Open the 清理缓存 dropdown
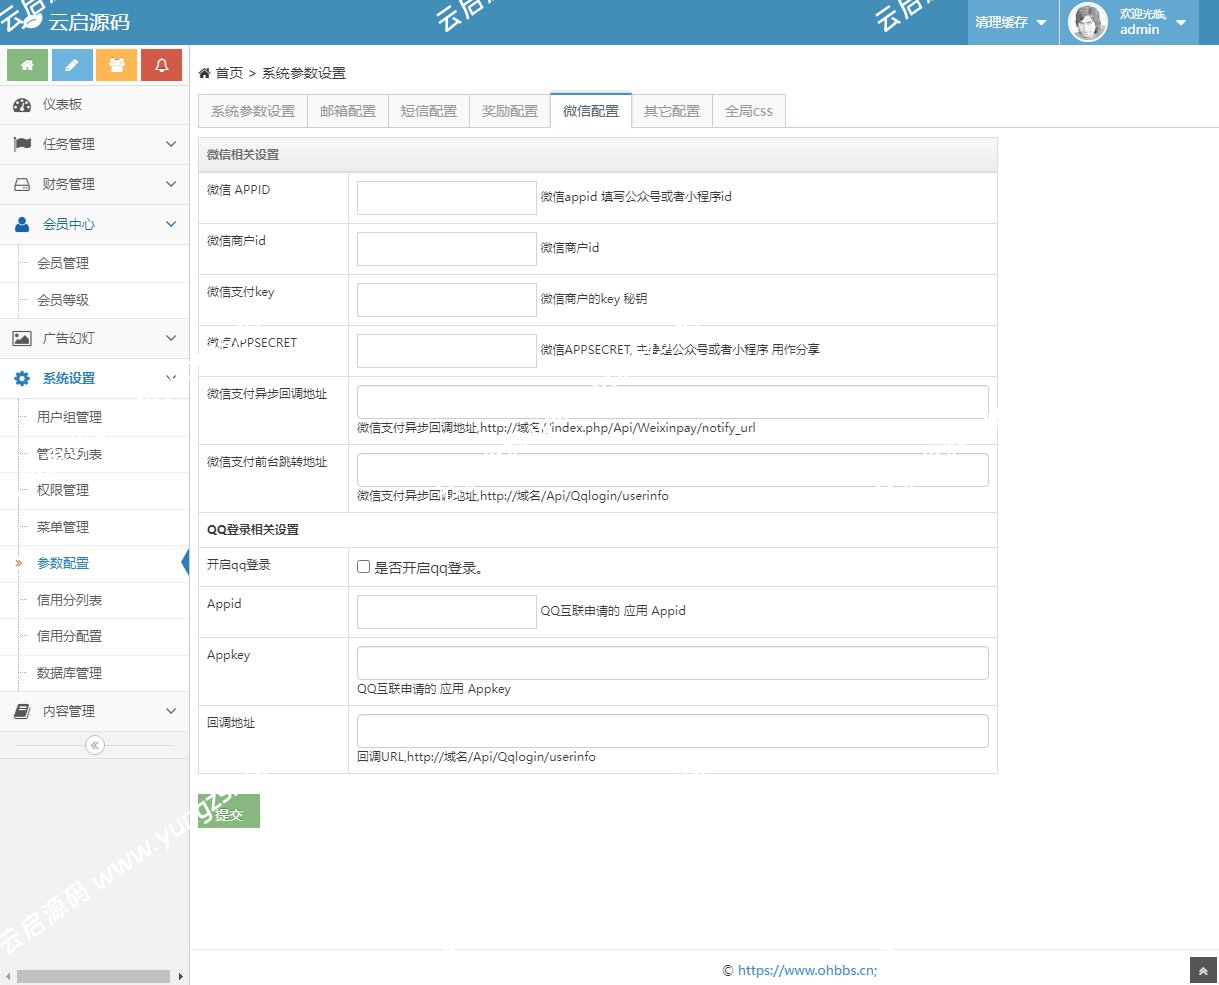1219x985 pixels. click(1011, 22)
